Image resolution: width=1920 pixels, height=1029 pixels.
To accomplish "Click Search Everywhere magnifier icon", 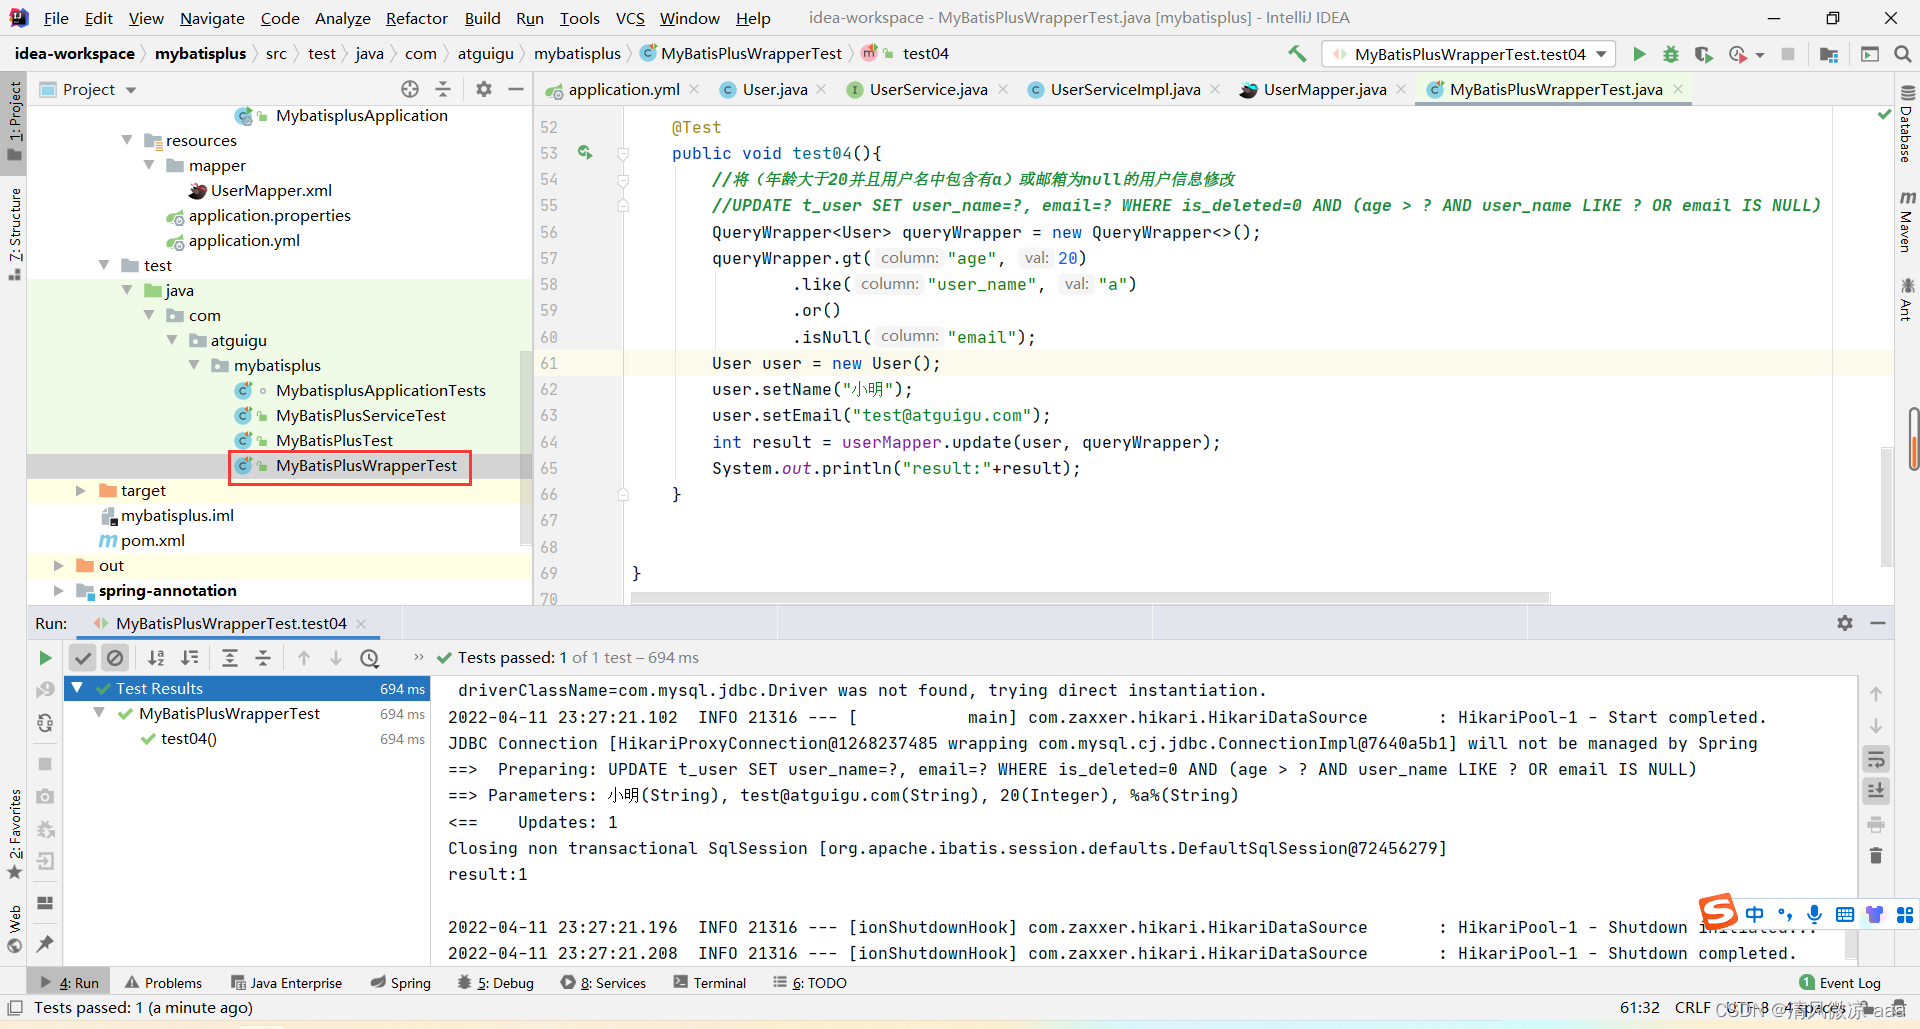I will pyautogui.click(x=1902, y=54).
